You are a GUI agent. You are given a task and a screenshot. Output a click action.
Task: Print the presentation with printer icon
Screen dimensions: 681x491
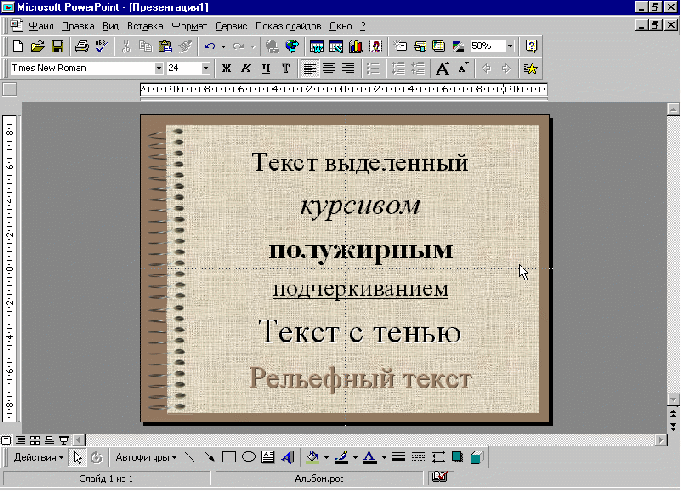82,46
